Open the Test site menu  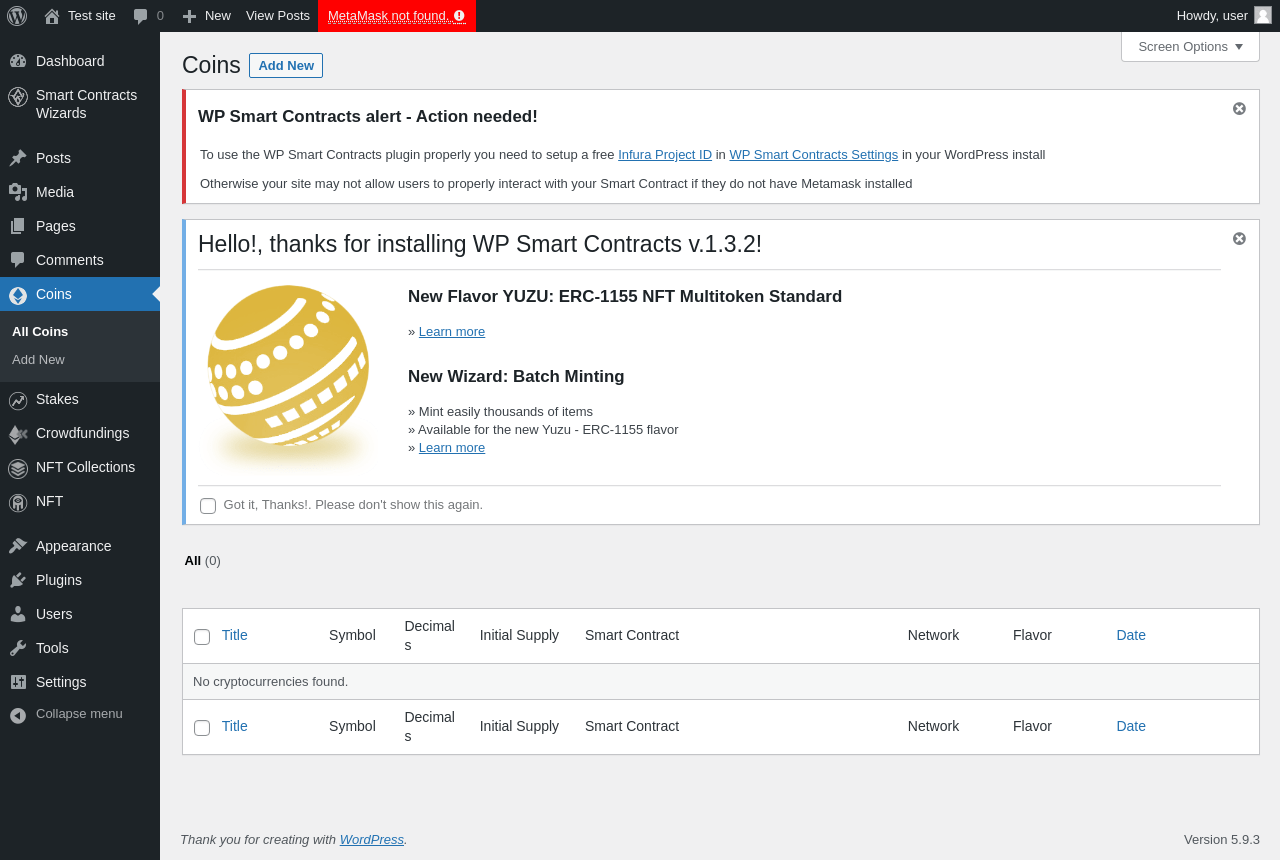coord(80,16)
